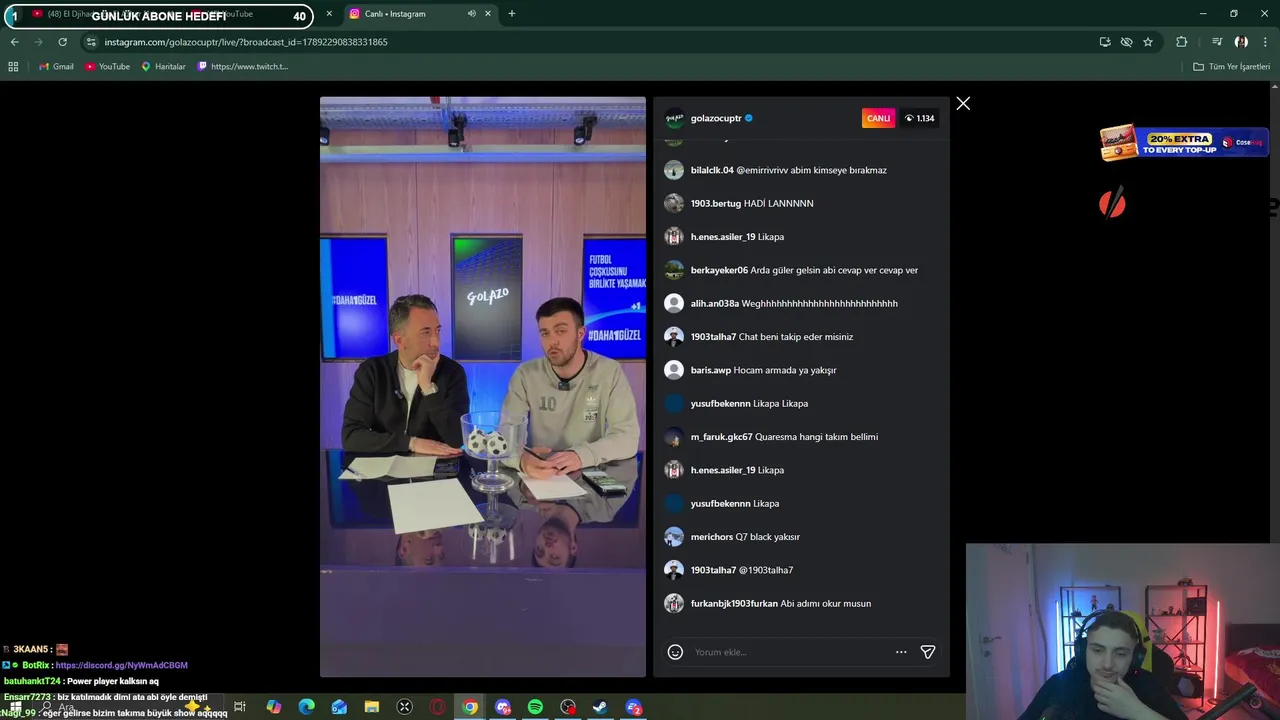1280x720 pixels.
Task: Open Discord from the taskbar
Action: click(503, 707)
